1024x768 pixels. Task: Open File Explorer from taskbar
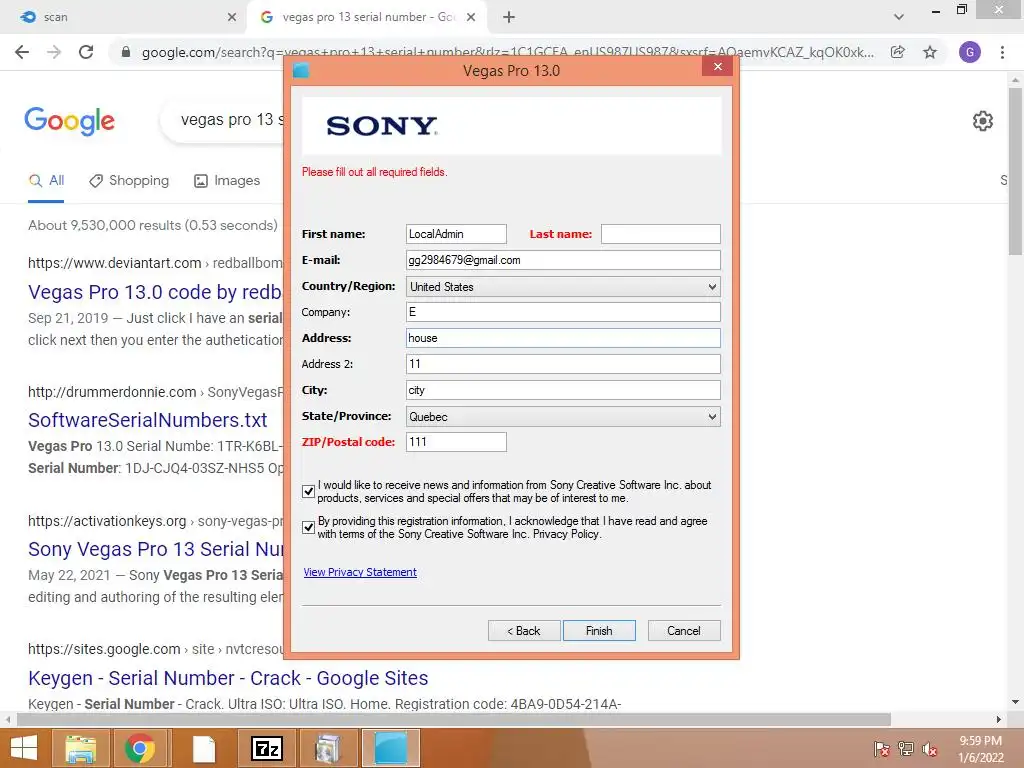[x=80, y=748]
